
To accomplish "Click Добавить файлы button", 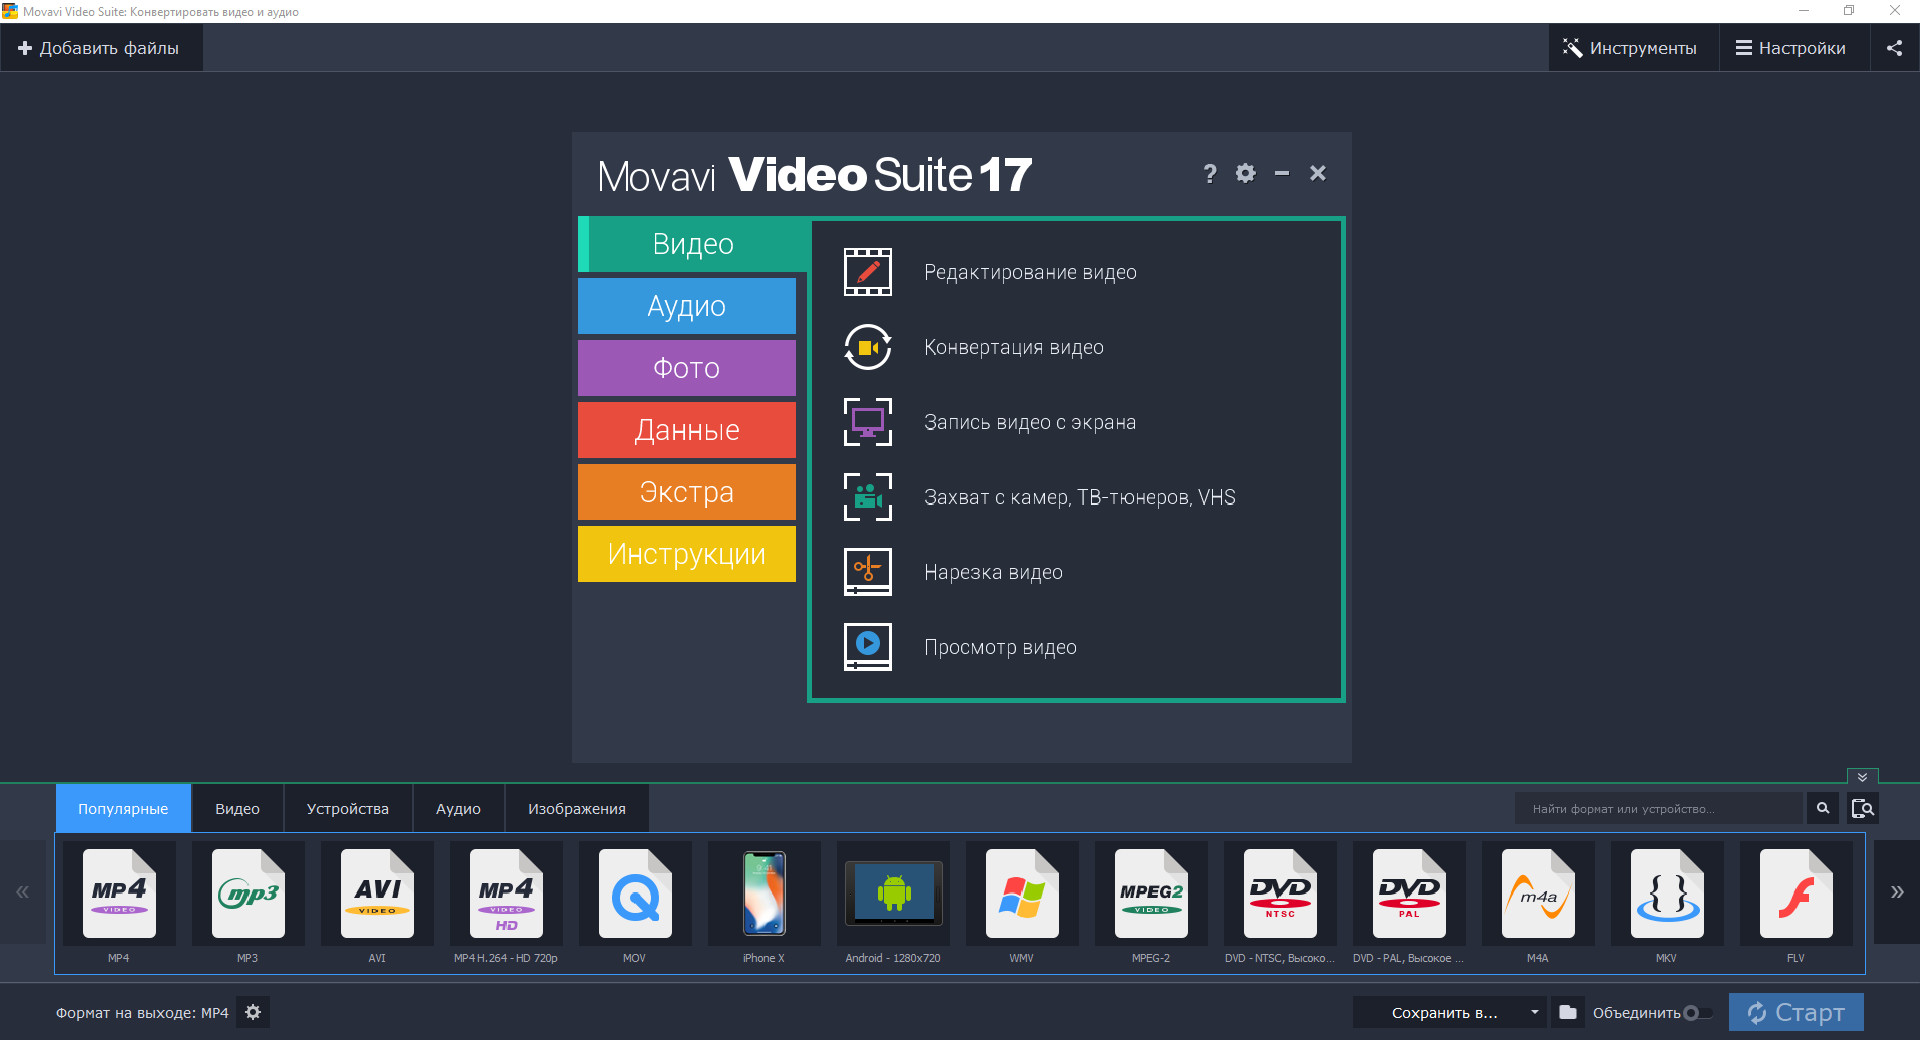I will pyautogui.click(x=100, y=48).
